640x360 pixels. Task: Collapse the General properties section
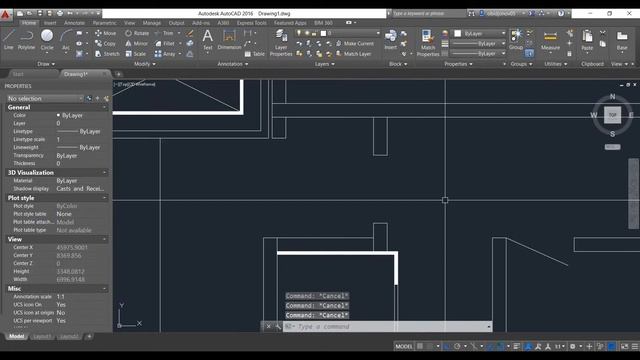click(104, 107)
